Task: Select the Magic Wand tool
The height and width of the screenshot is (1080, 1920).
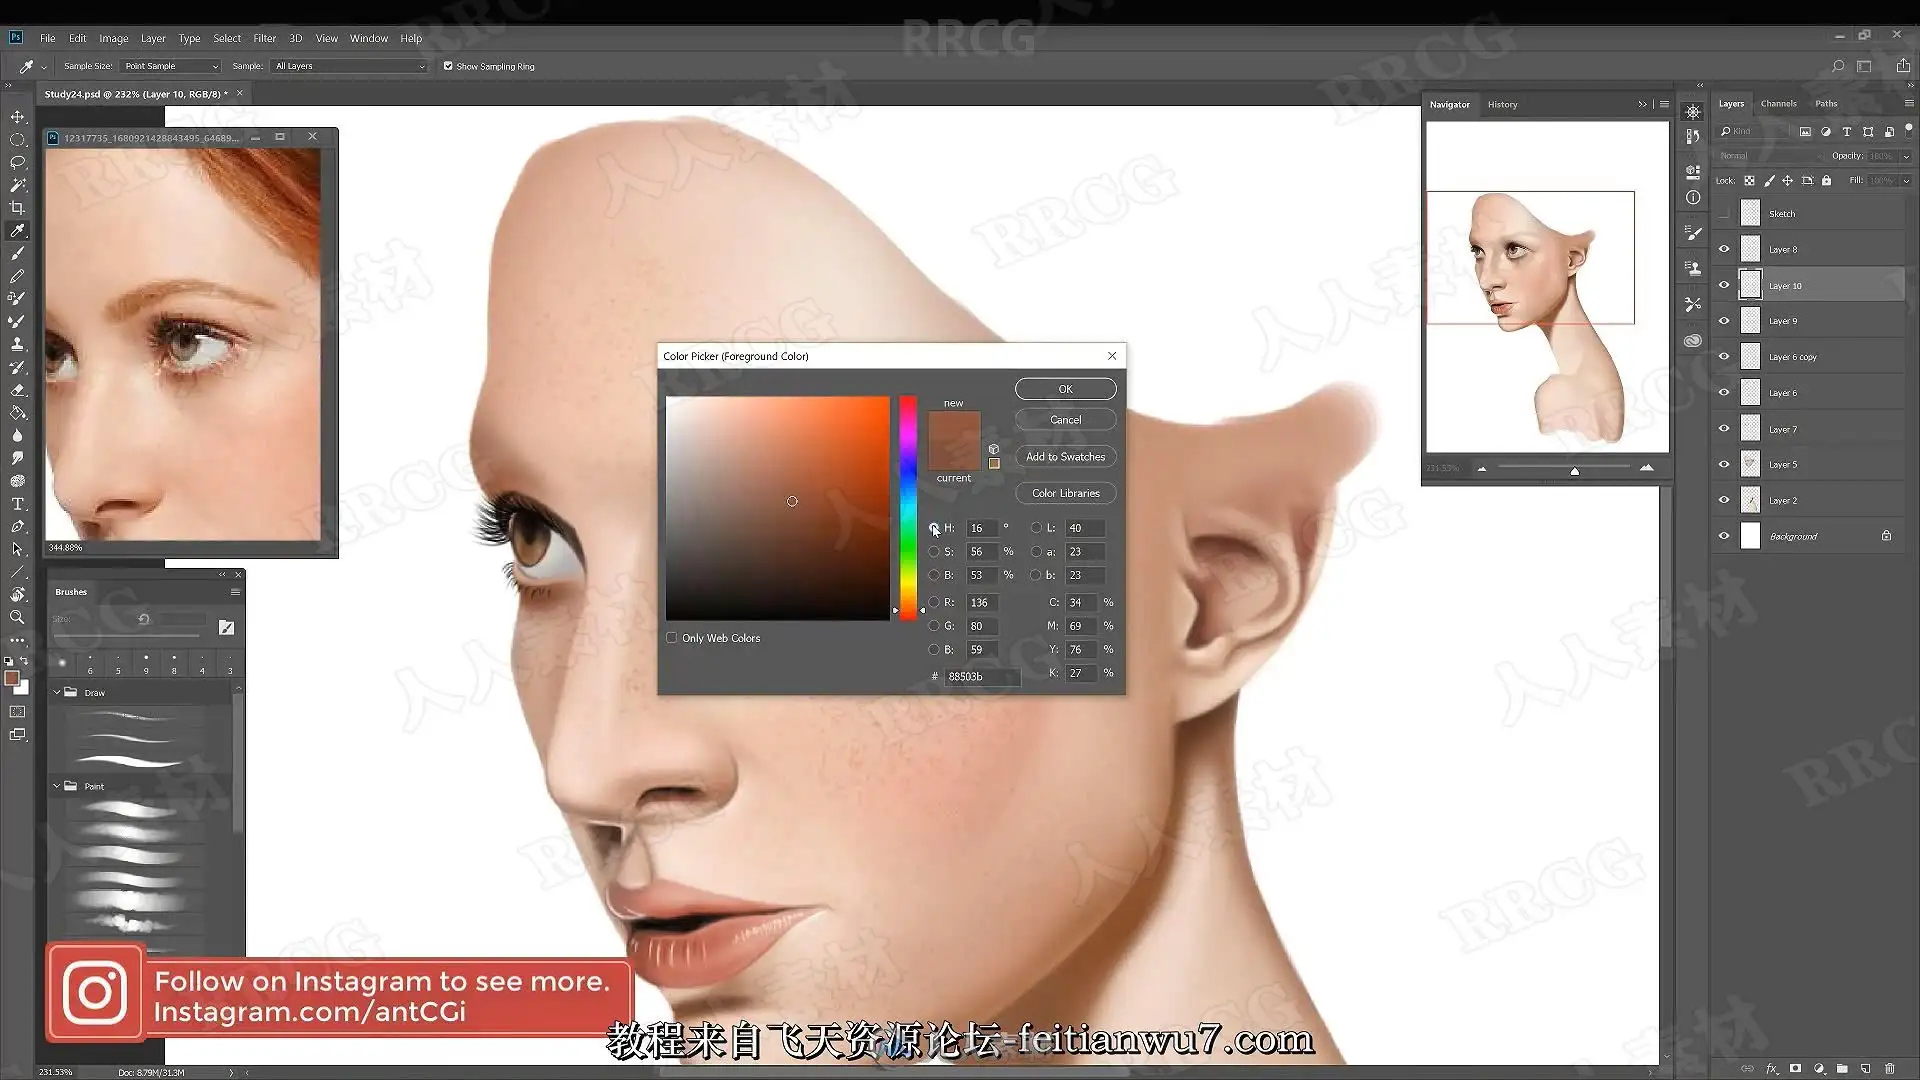Action: [x=17, y=185]
